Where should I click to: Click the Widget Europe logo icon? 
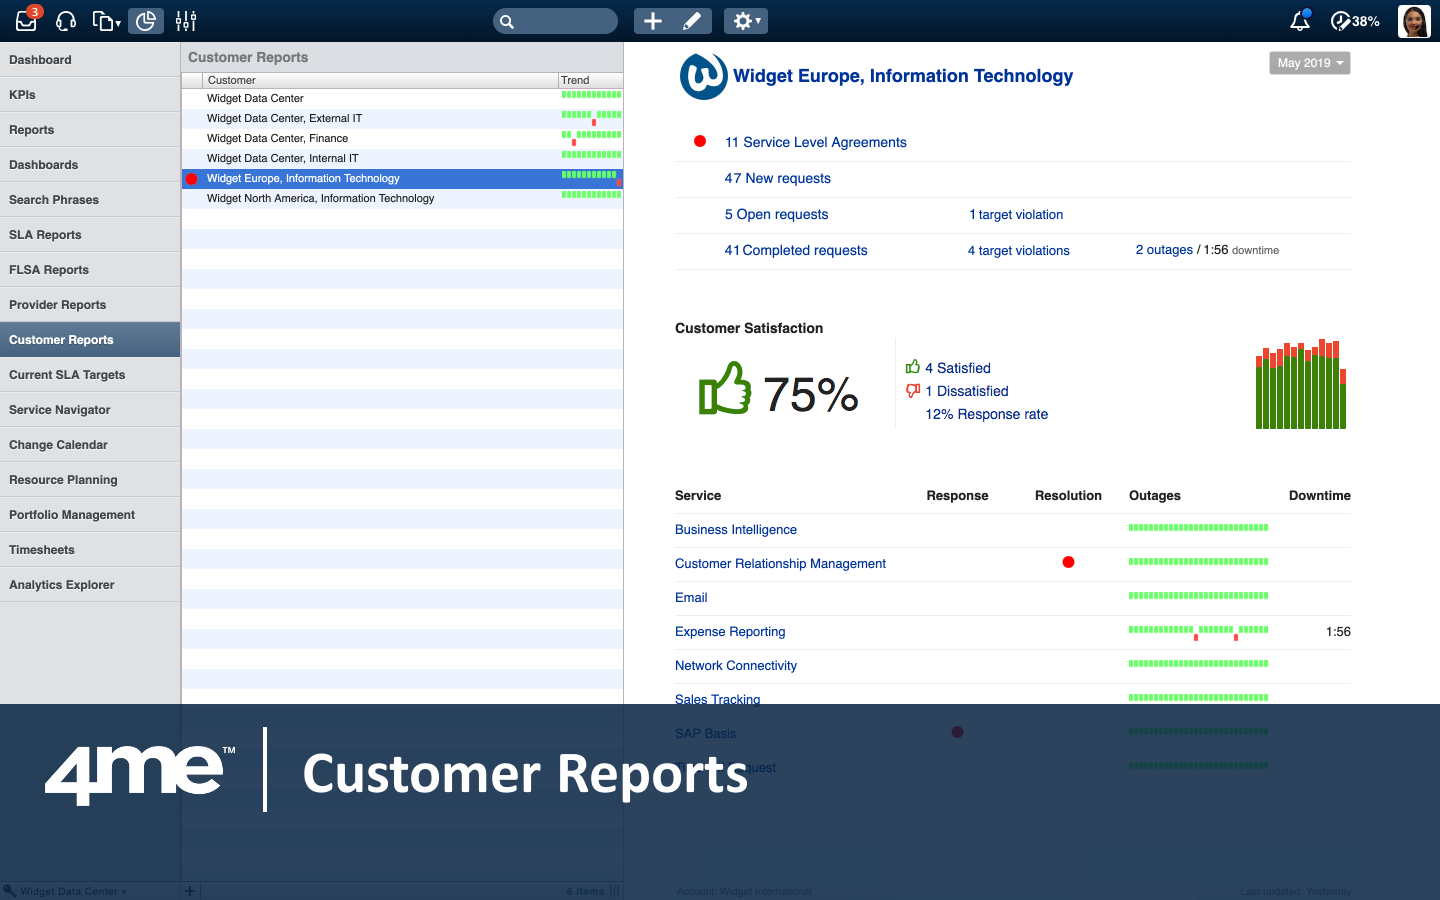tap(704, 76)
